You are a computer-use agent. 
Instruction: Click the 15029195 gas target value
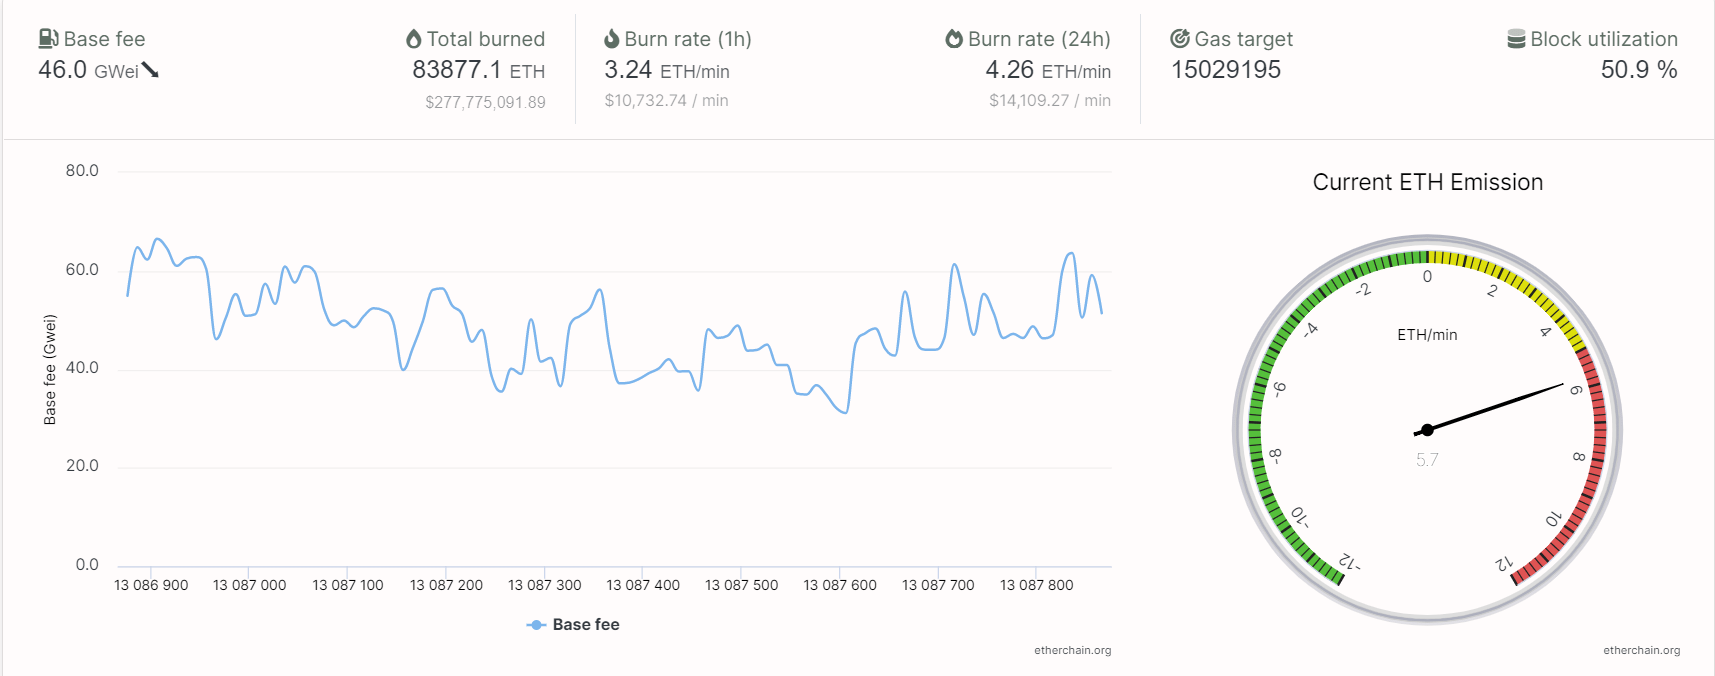point(1226,70)
